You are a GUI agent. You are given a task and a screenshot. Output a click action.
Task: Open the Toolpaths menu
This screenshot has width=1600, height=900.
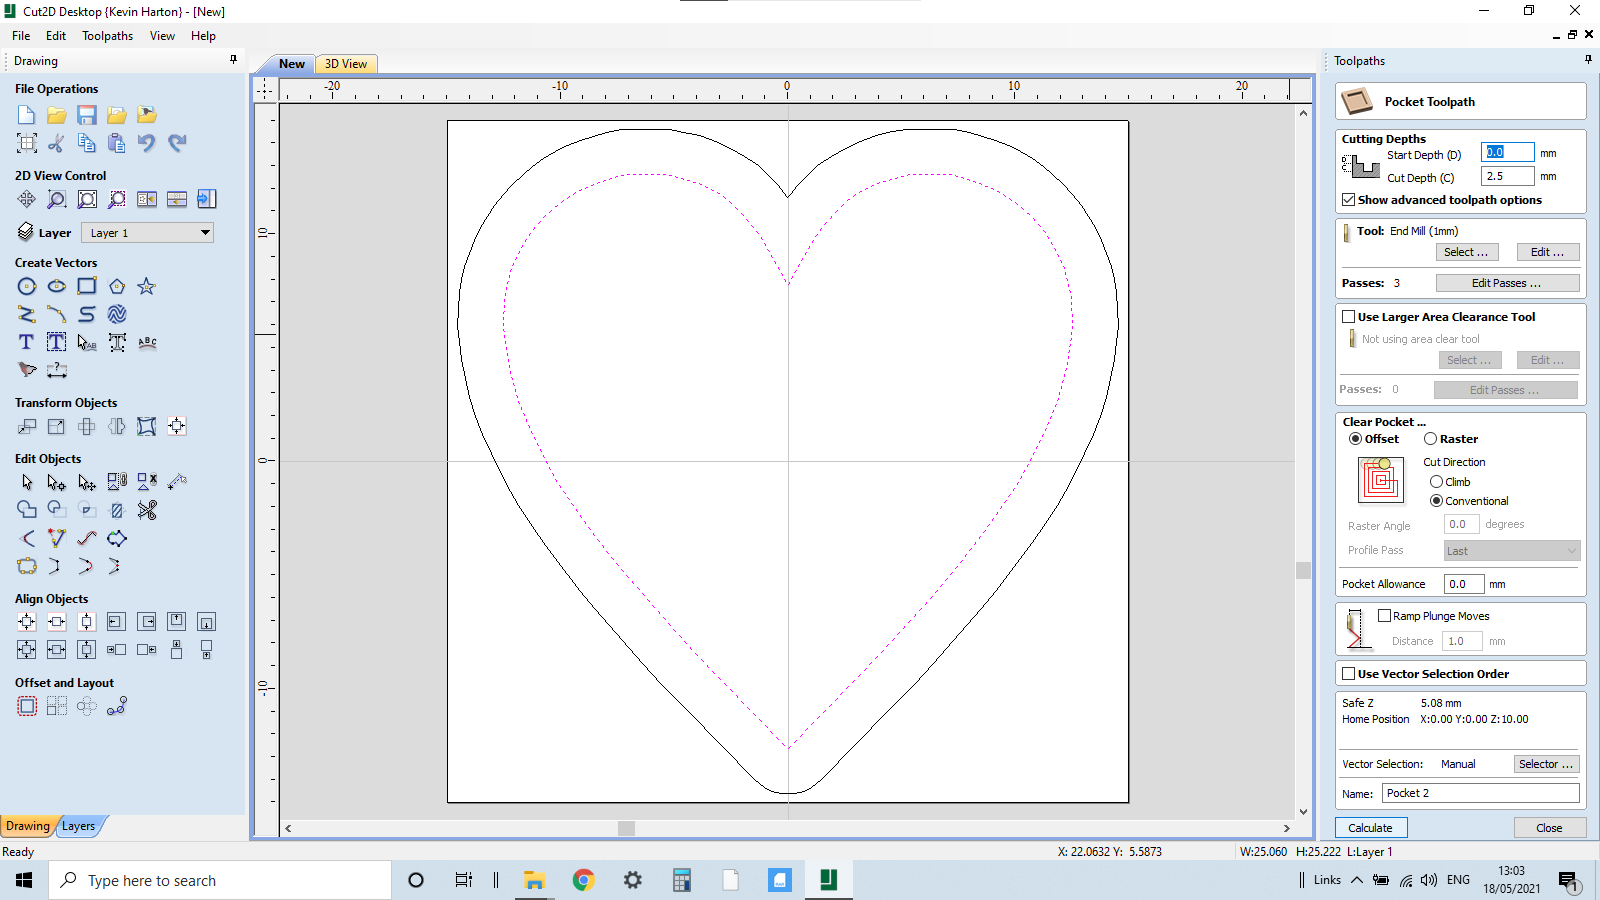pyautogui.click(x=108, y=36)
